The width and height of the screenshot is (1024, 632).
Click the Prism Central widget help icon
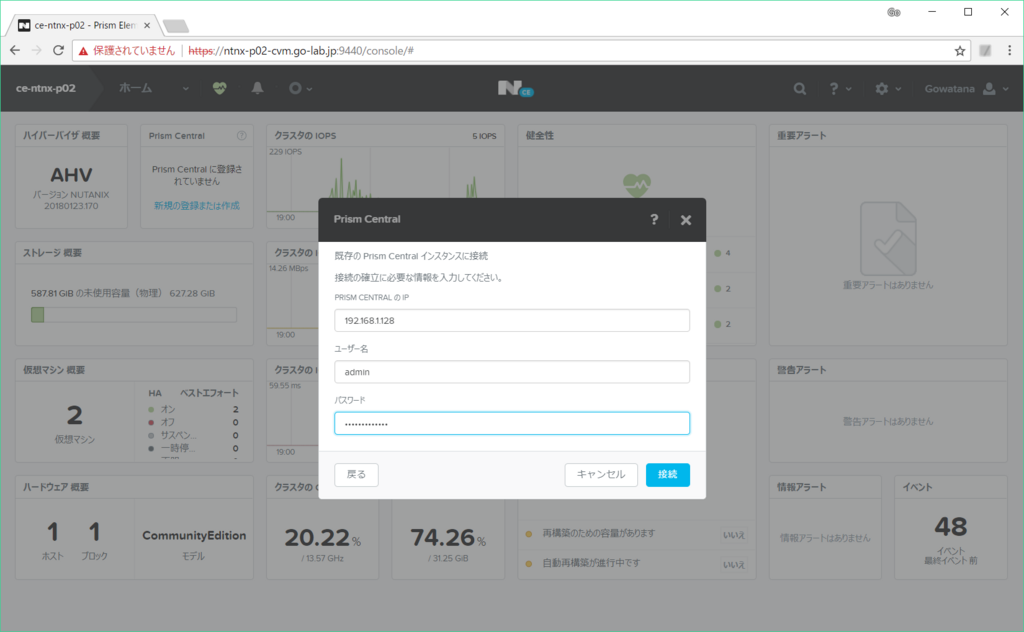pyautogui.click(x=242, y=136)
